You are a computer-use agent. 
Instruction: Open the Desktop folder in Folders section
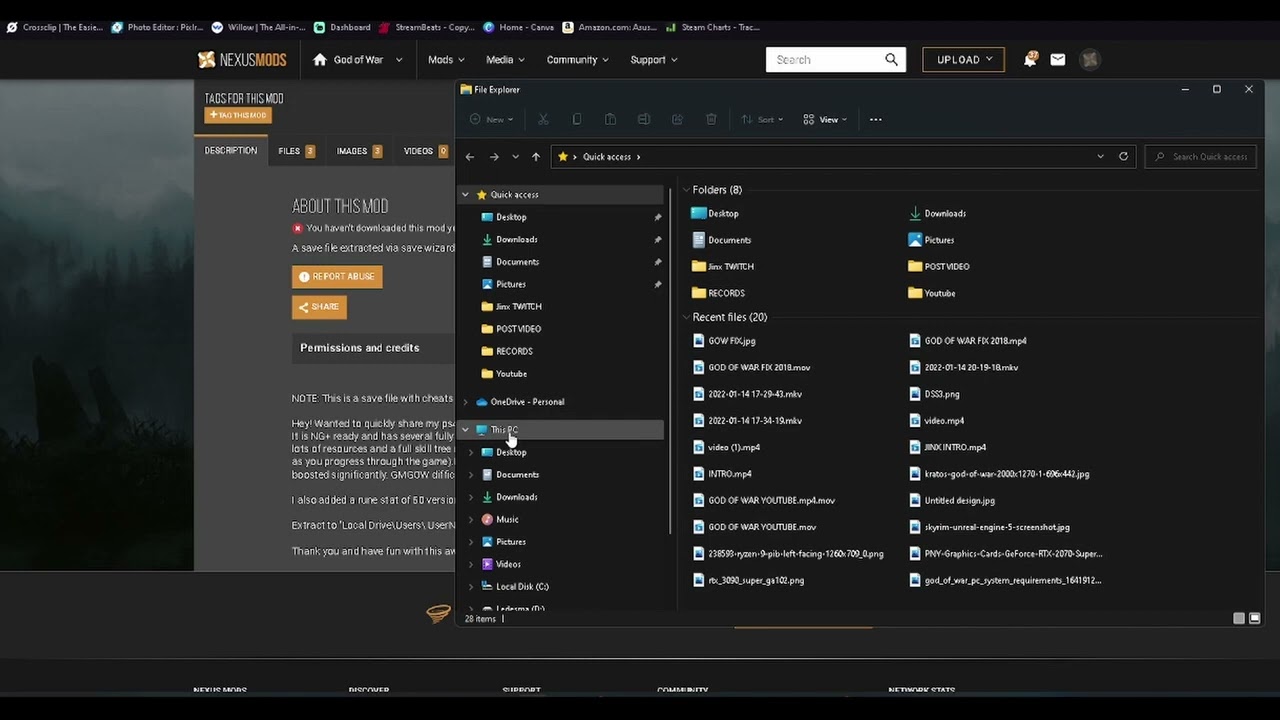715,213
